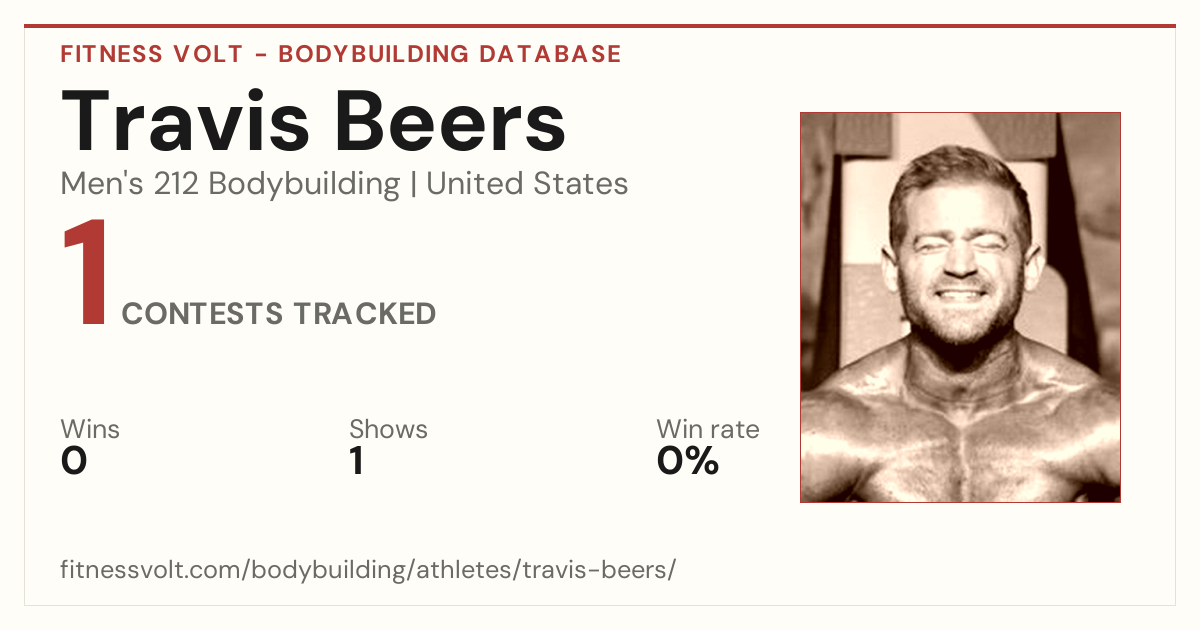Click the Shows value of 1
Image resolution: width=1200 pixels, height=630 pixels.
[356, 461]
